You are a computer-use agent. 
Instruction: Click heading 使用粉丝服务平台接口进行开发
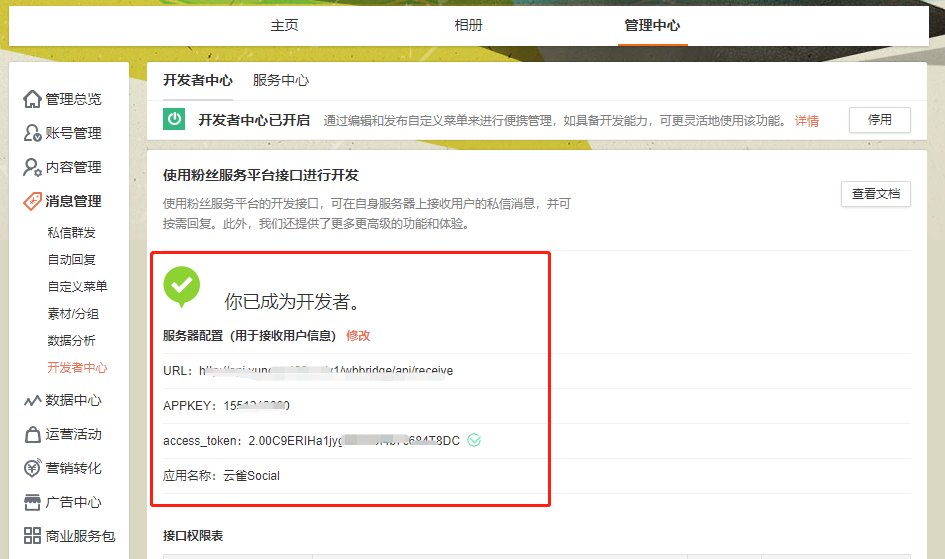261,175
